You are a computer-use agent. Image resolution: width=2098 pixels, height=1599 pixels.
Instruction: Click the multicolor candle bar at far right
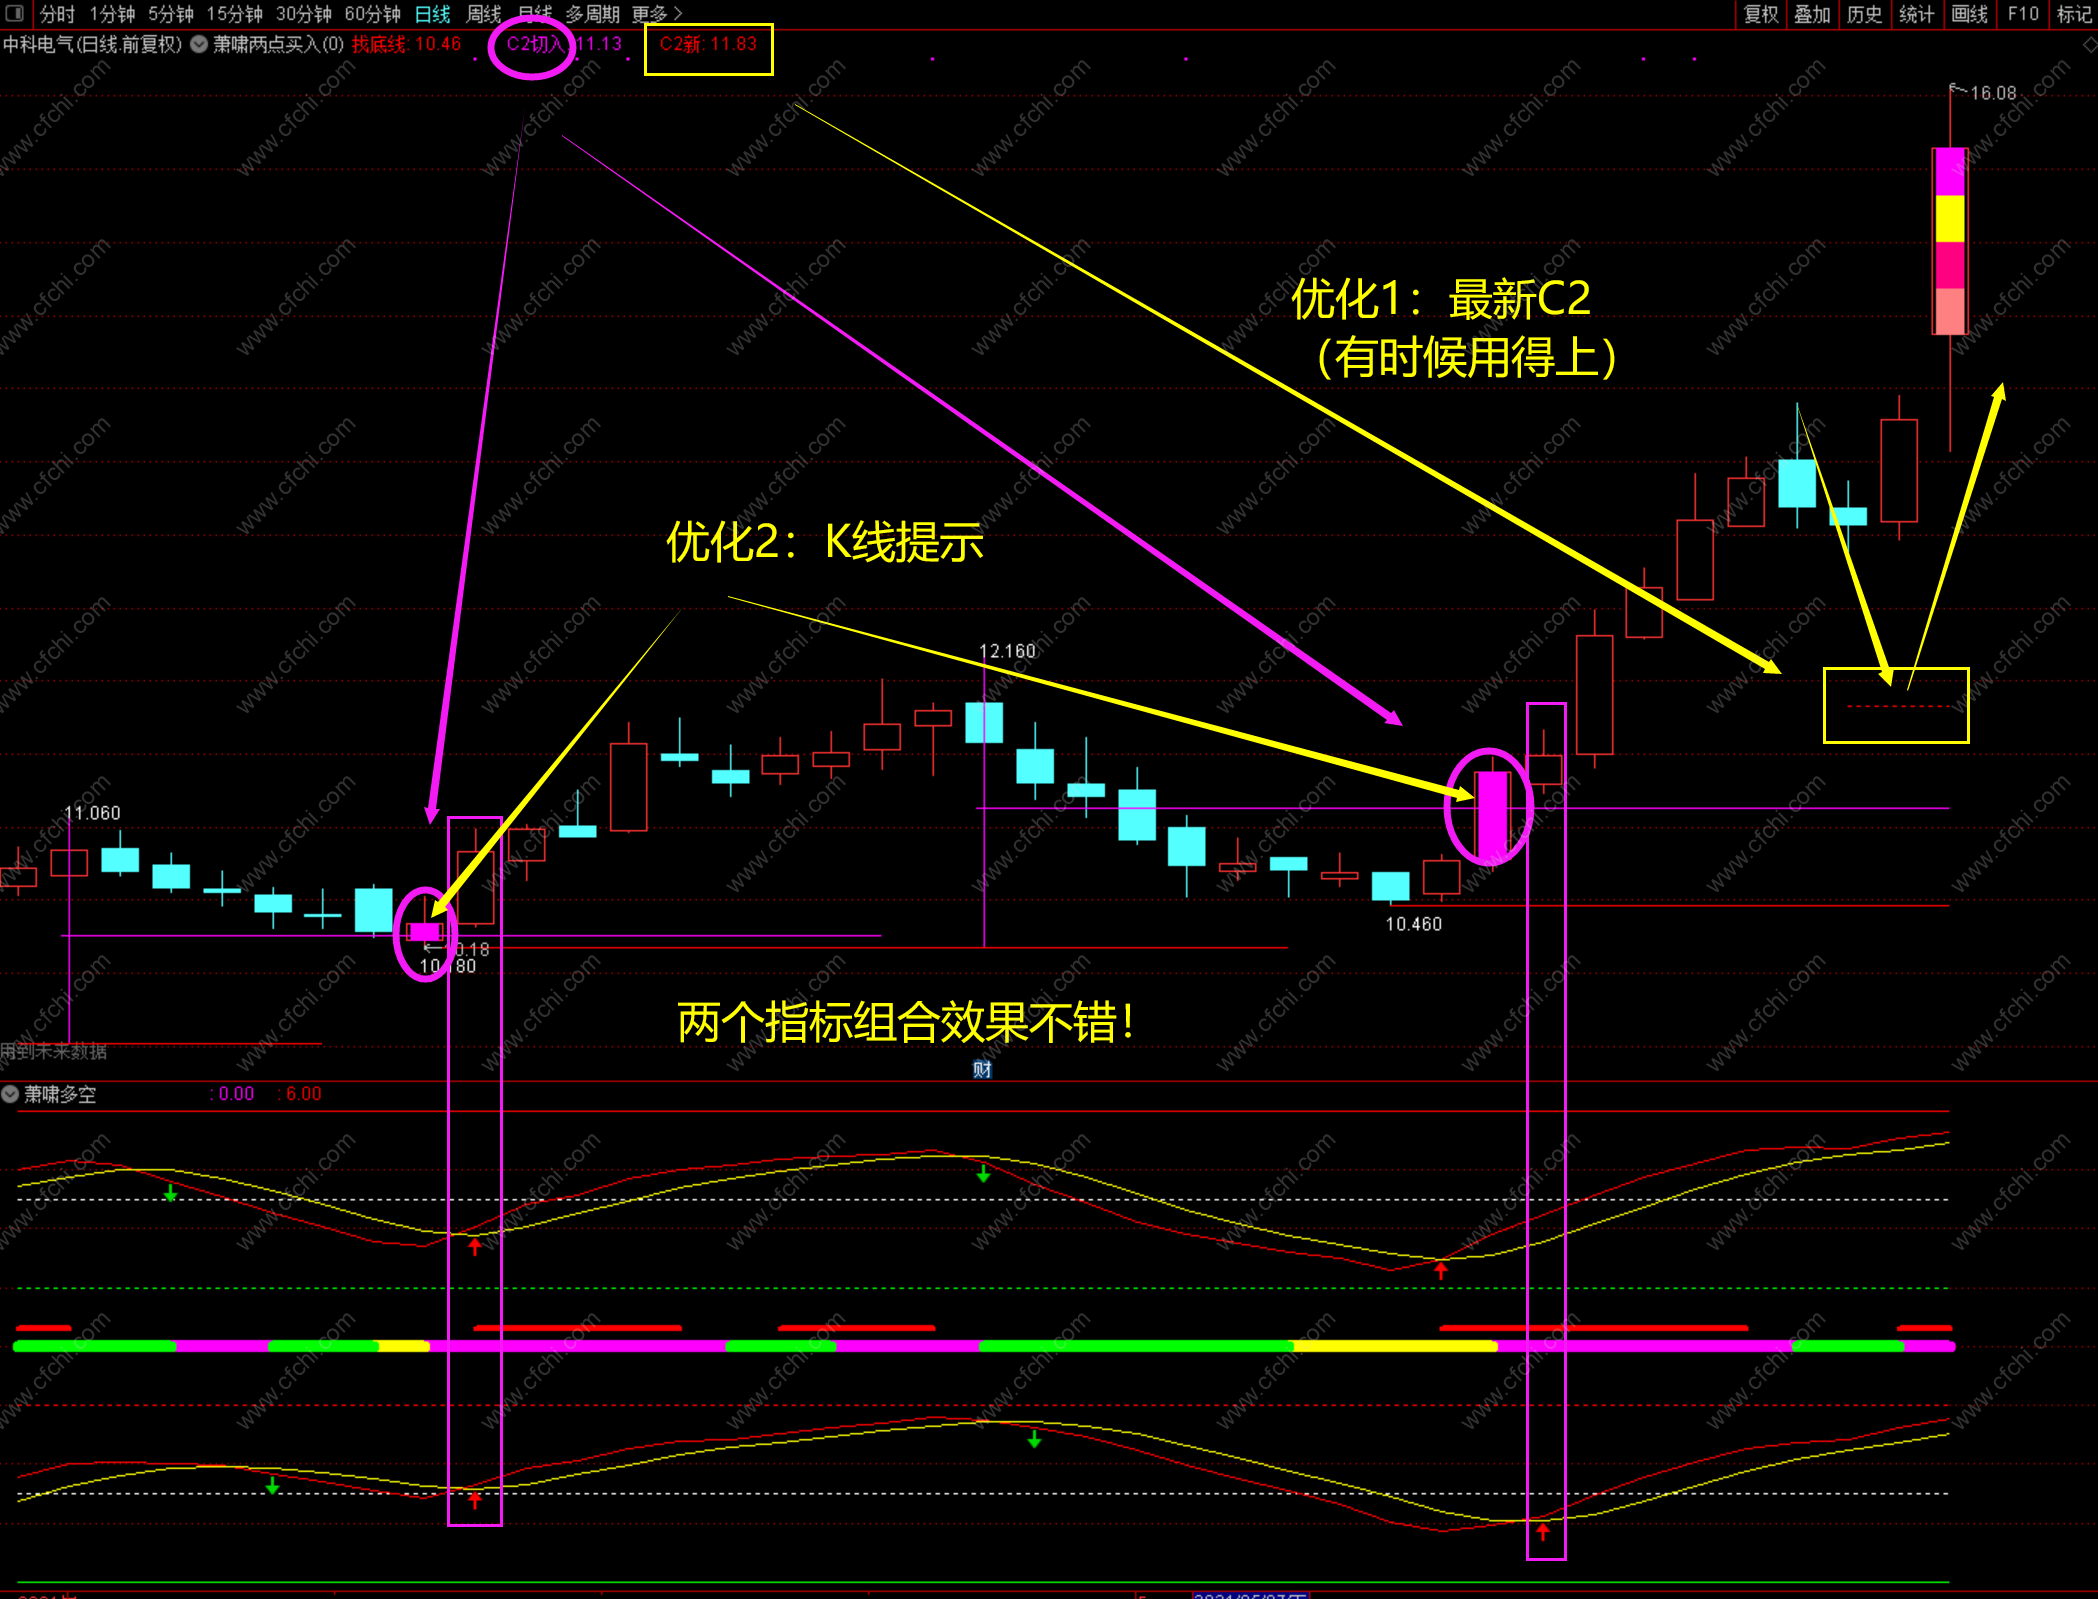(1950, 240)
